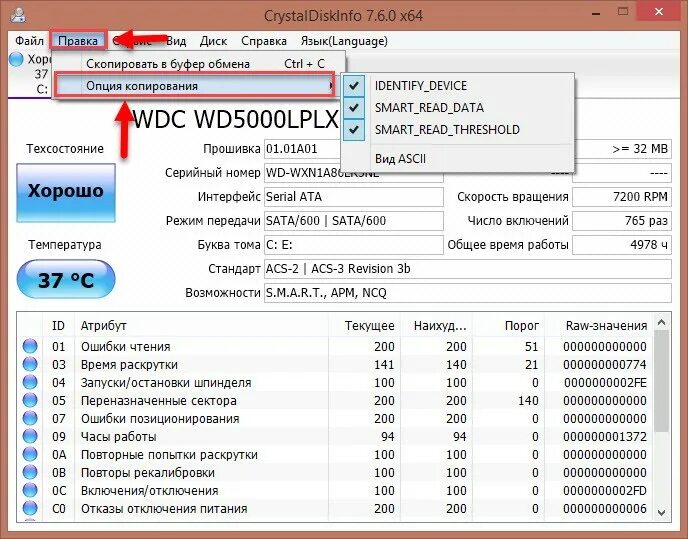
Task: Click the Число включений value 765 раз
Action: point(622,221)
